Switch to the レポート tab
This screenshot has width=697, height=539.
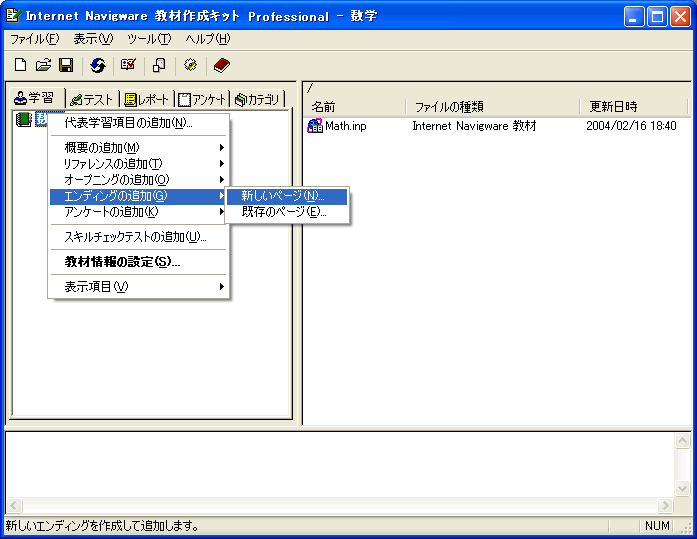coord(146,100)
